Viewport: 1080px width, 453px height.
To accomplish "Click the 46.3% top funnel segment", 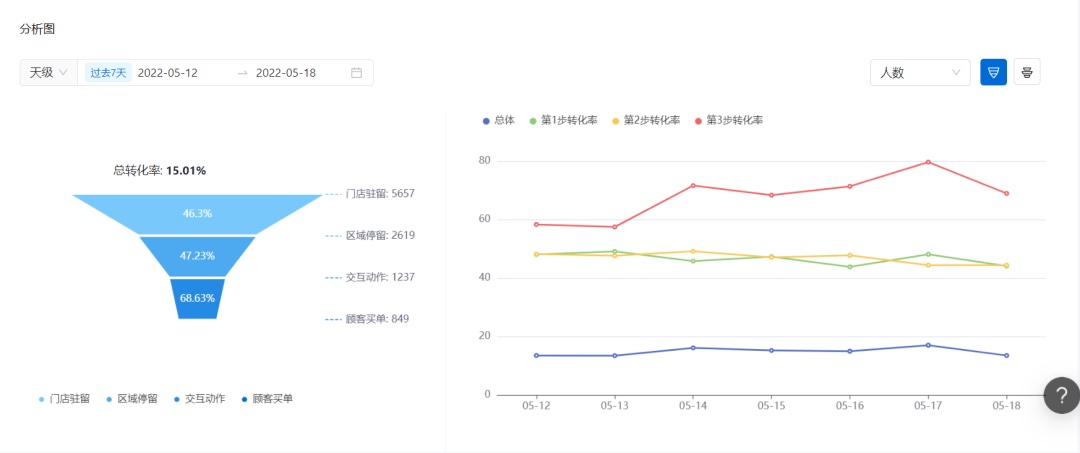I will pyautogui.click(x=197, y=214).
